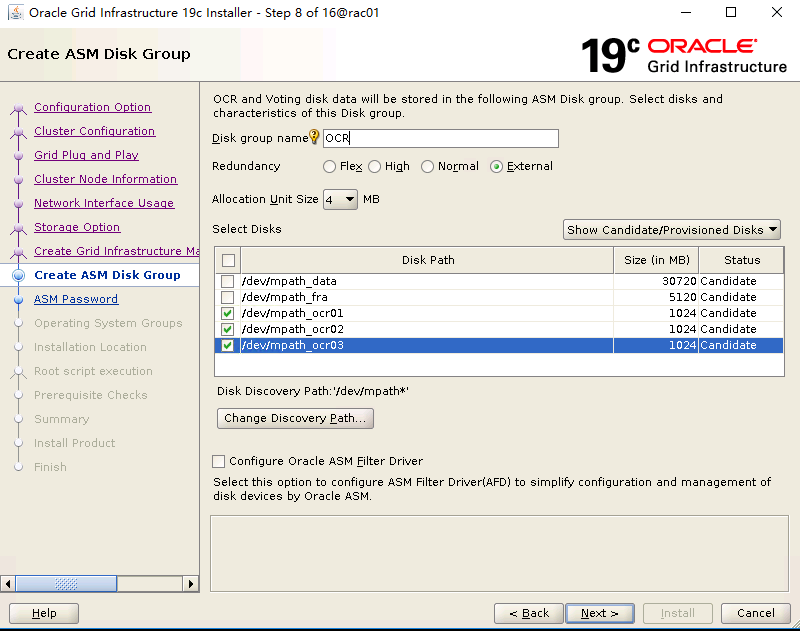Screen dimensions: 800x631
Task: Check the /dev/mpath_fra disk checkbox
Action: (228, 297)
